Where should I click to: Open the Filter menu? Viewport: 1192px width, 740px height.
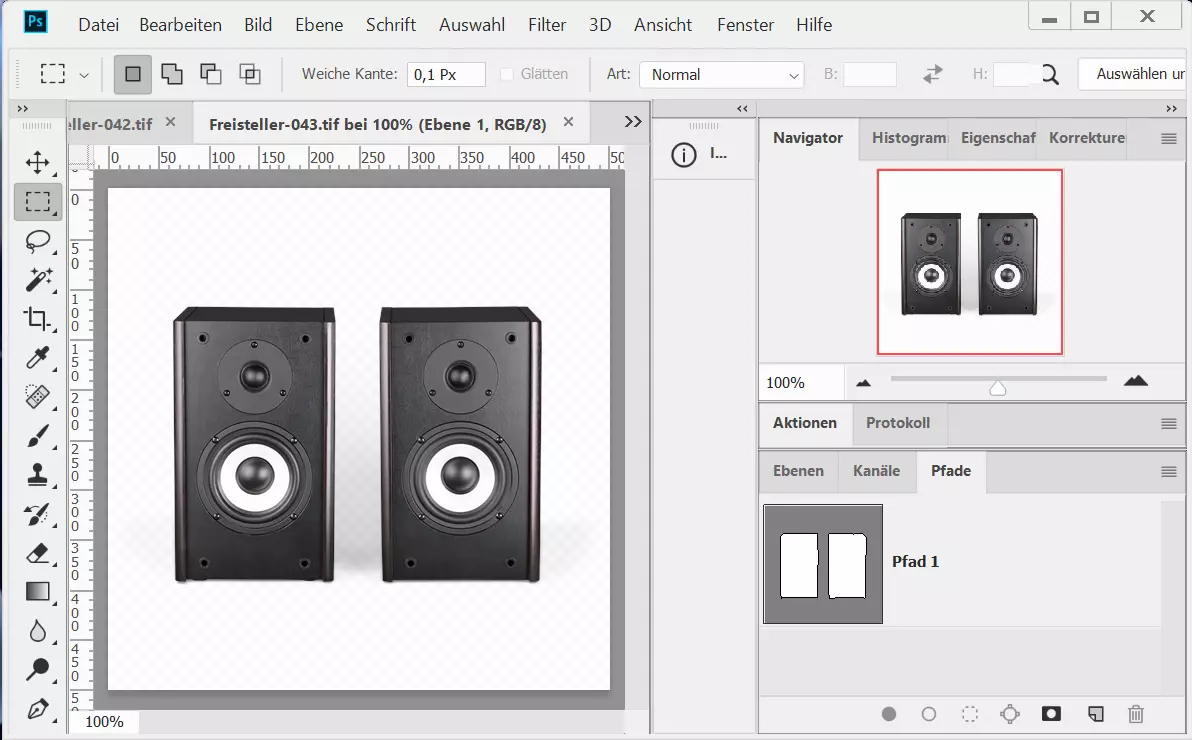pos(547,25)
